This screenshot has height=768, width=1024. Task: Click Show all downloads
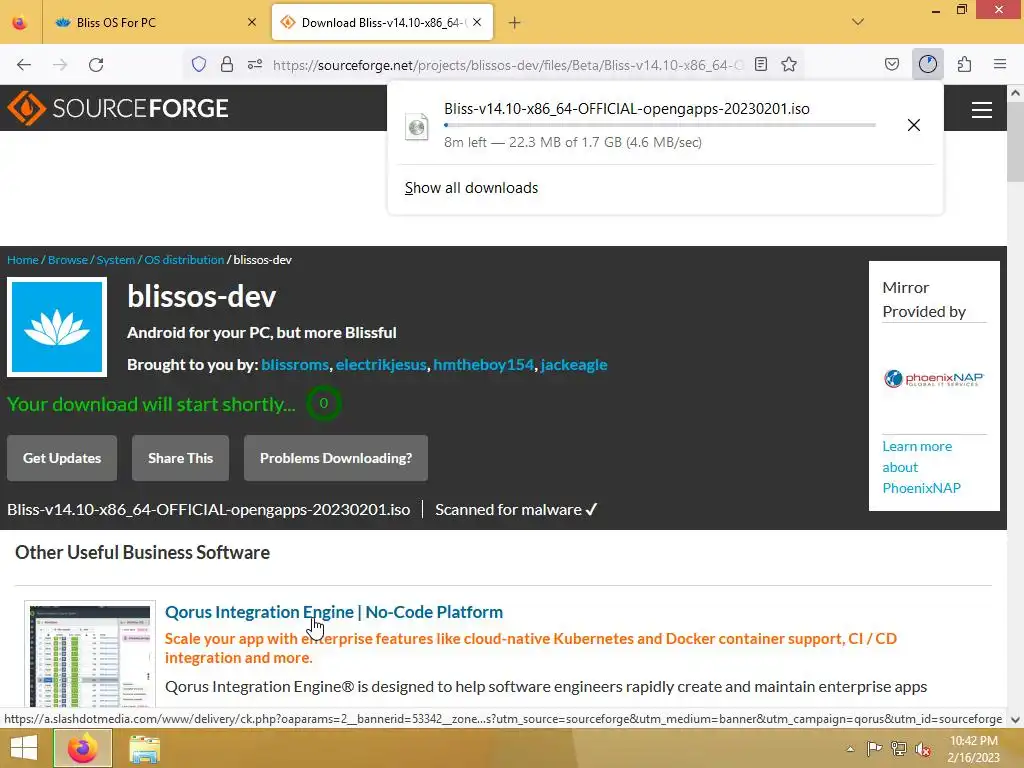pos(472,188)
